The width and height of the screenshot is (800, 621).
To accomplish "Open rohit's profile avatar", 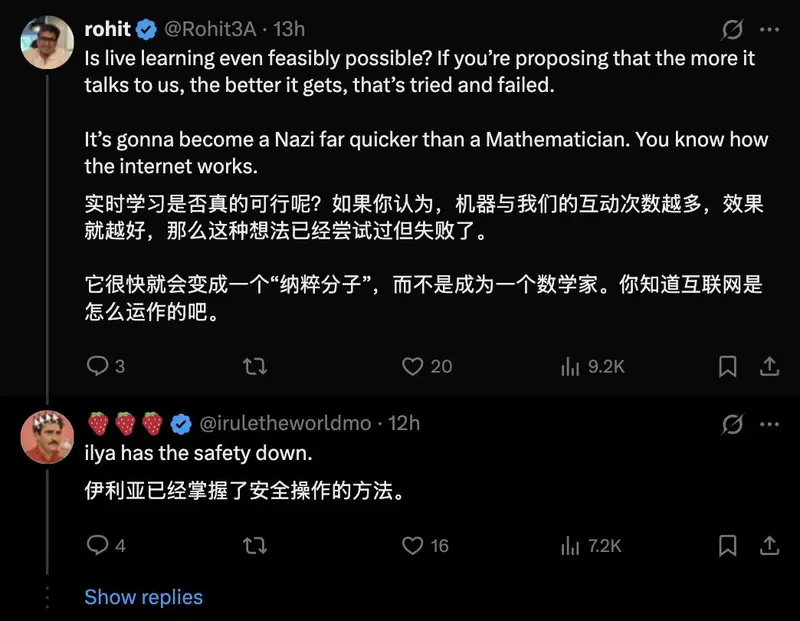I will click(47, 42).
